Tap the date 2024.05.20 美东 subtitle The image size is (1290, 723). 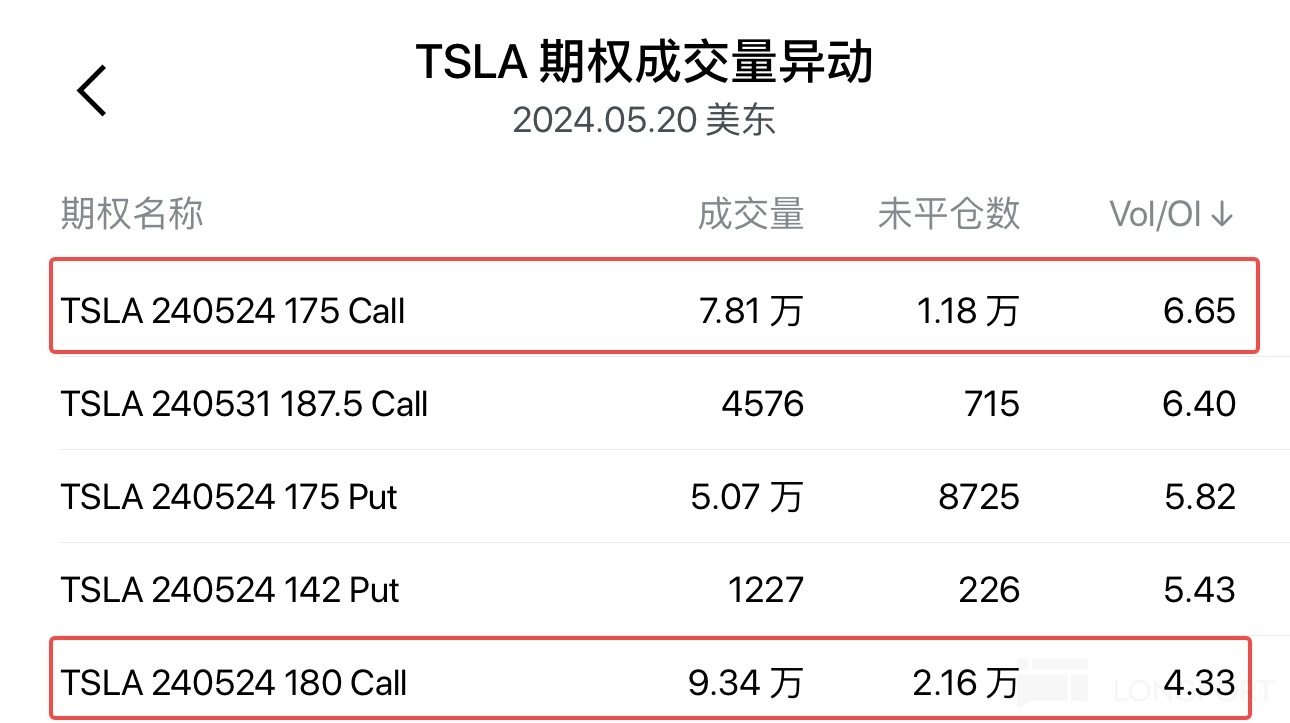(644, 120)
